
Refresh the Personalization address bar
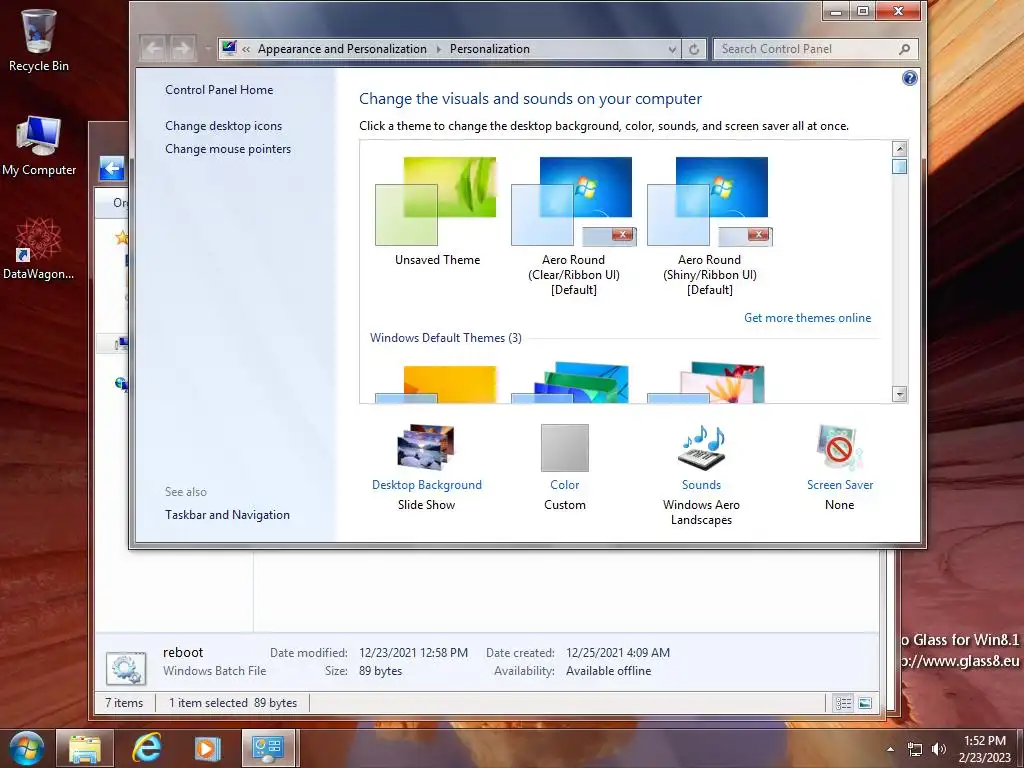point(694,49)
